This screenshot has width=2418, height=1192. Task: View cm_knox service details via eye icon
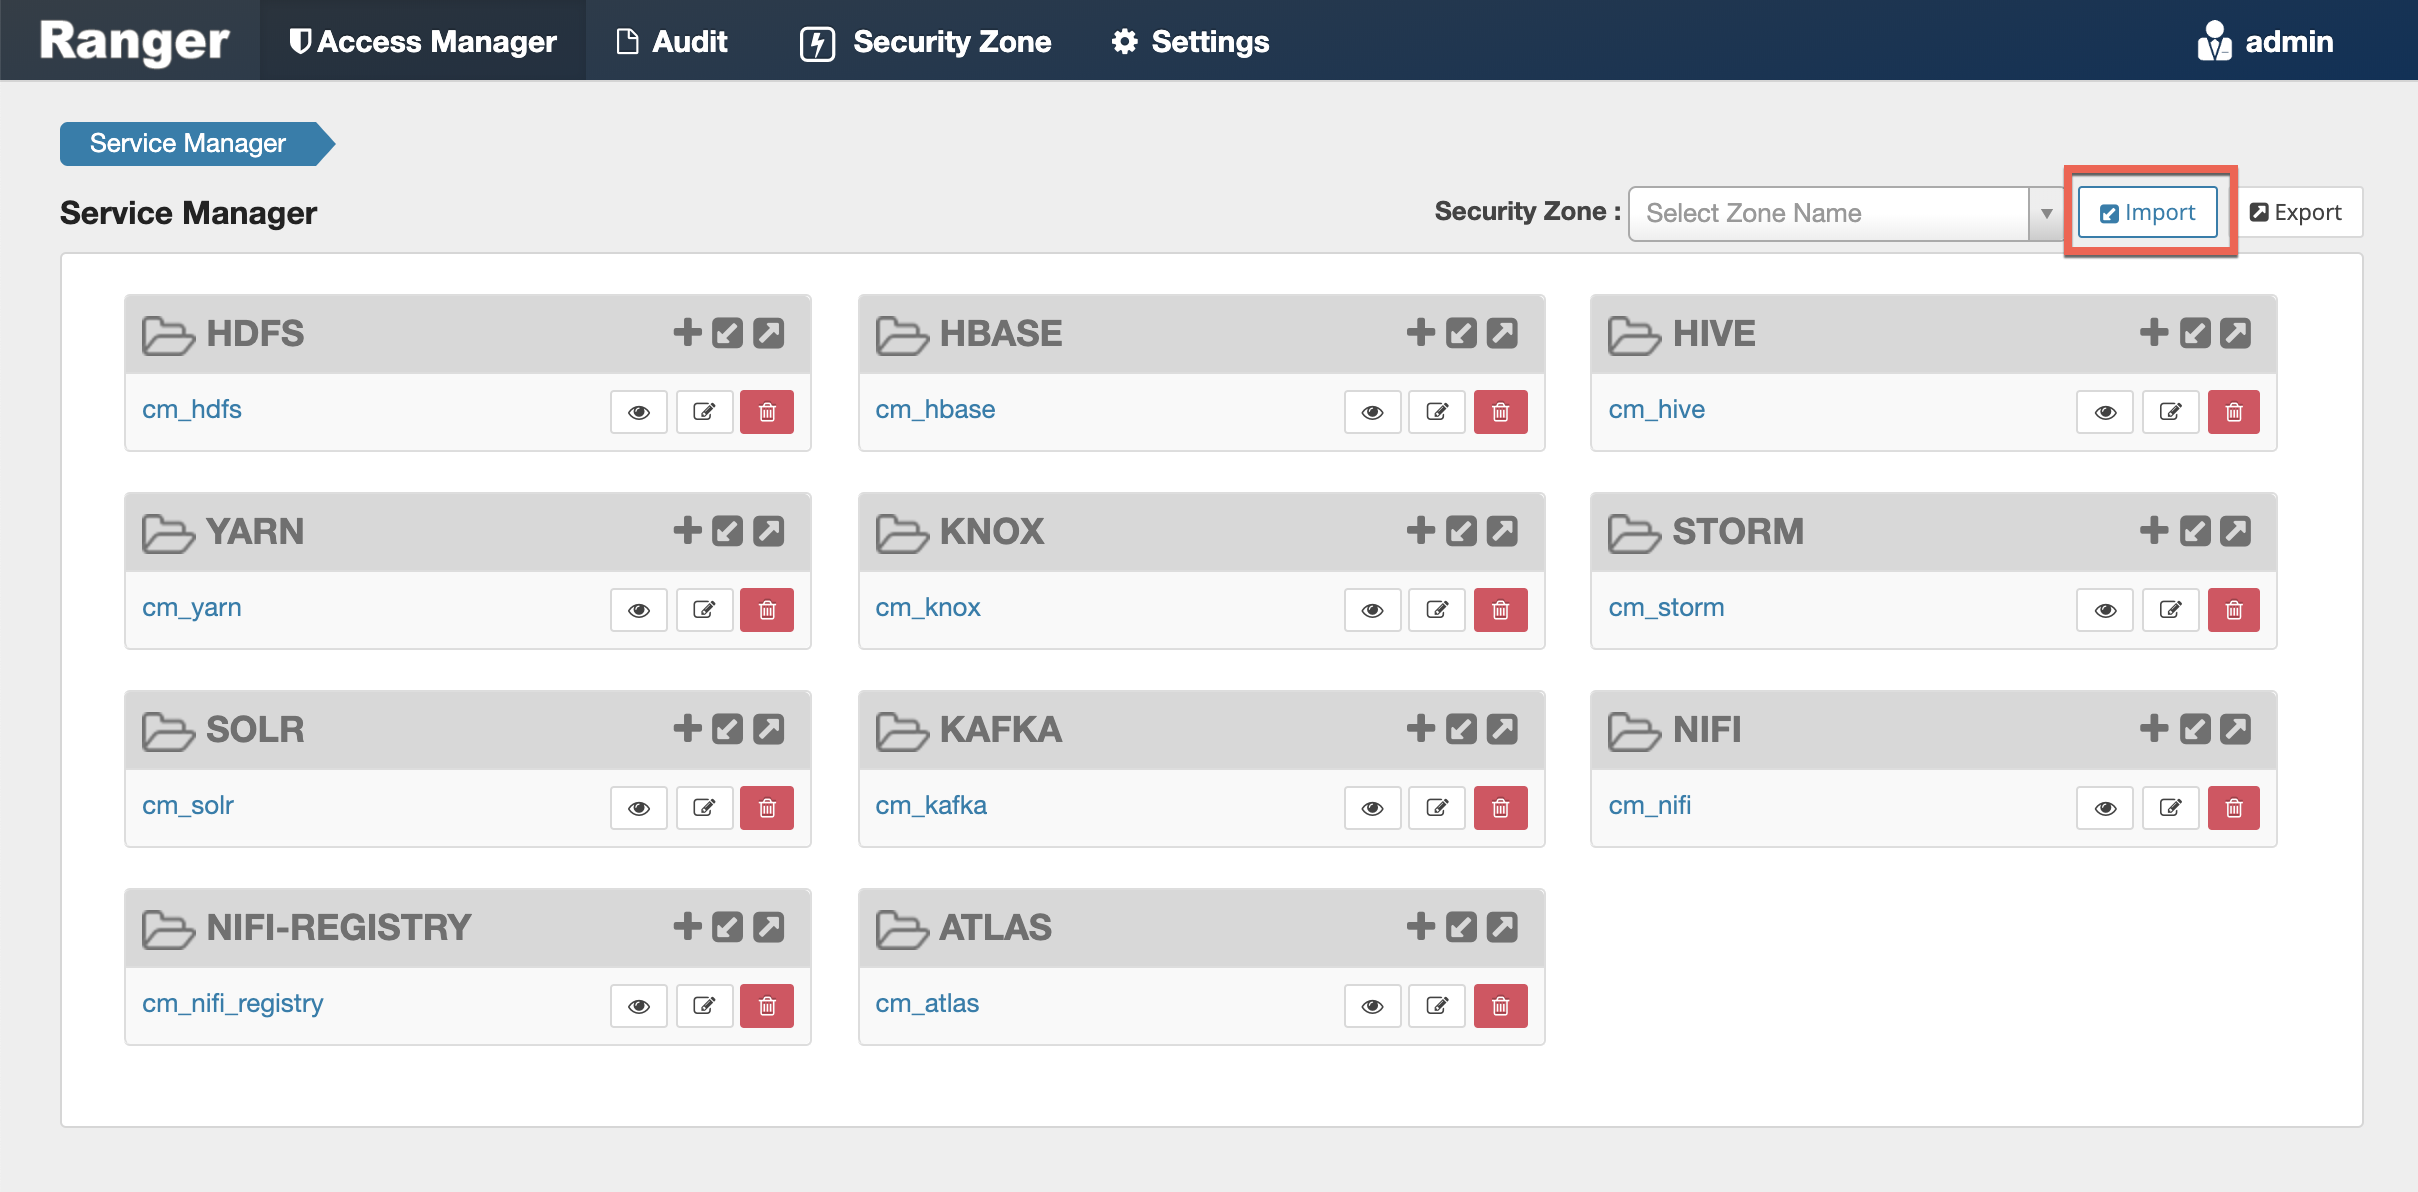[x=1372, y=610]
